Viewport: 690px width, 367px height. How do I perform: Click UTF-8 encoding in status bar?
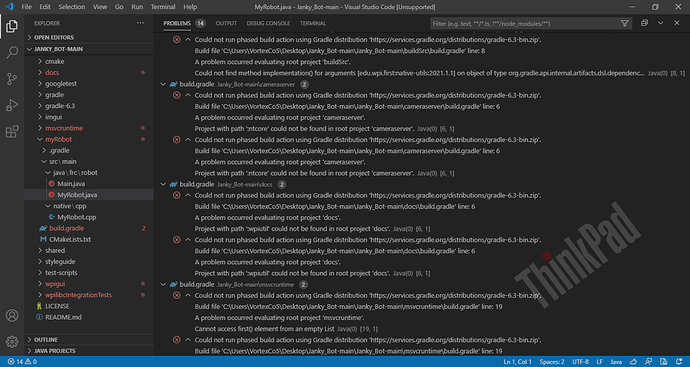[x=580, y=362]
